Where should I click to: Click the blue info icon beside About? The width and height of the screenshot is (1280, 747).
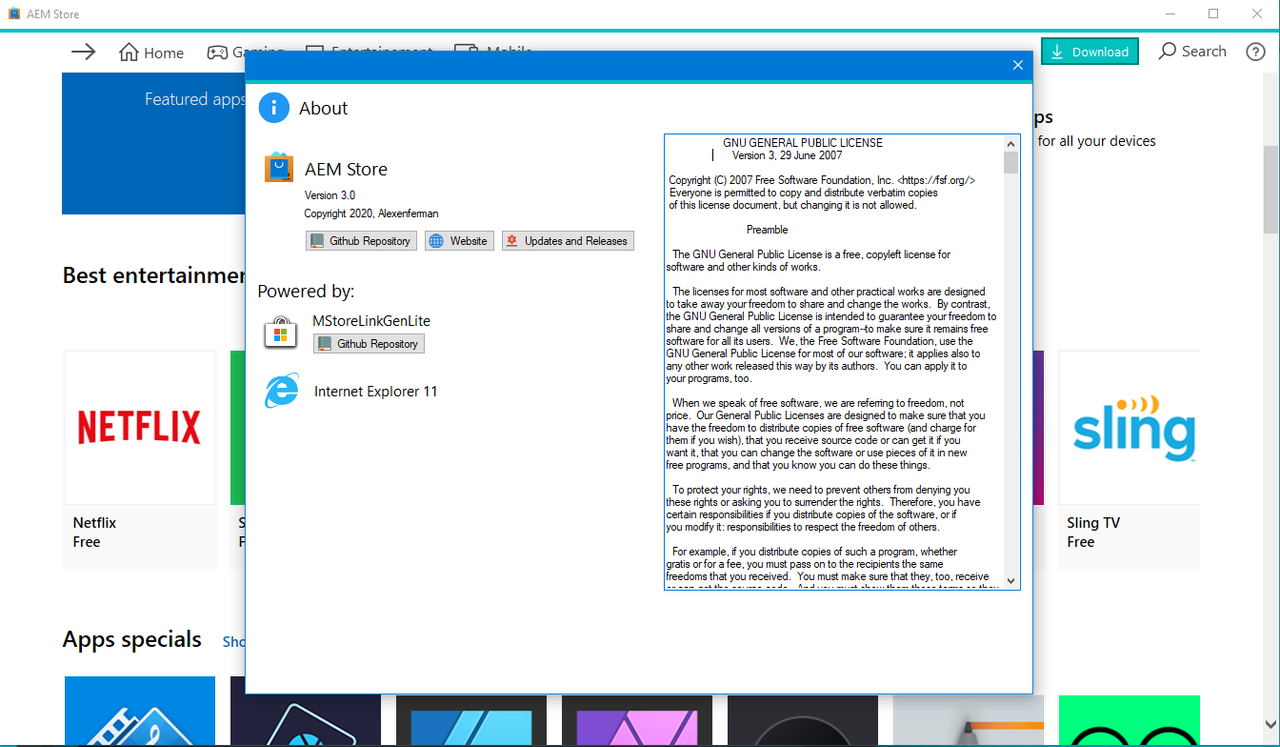point(274,108)
